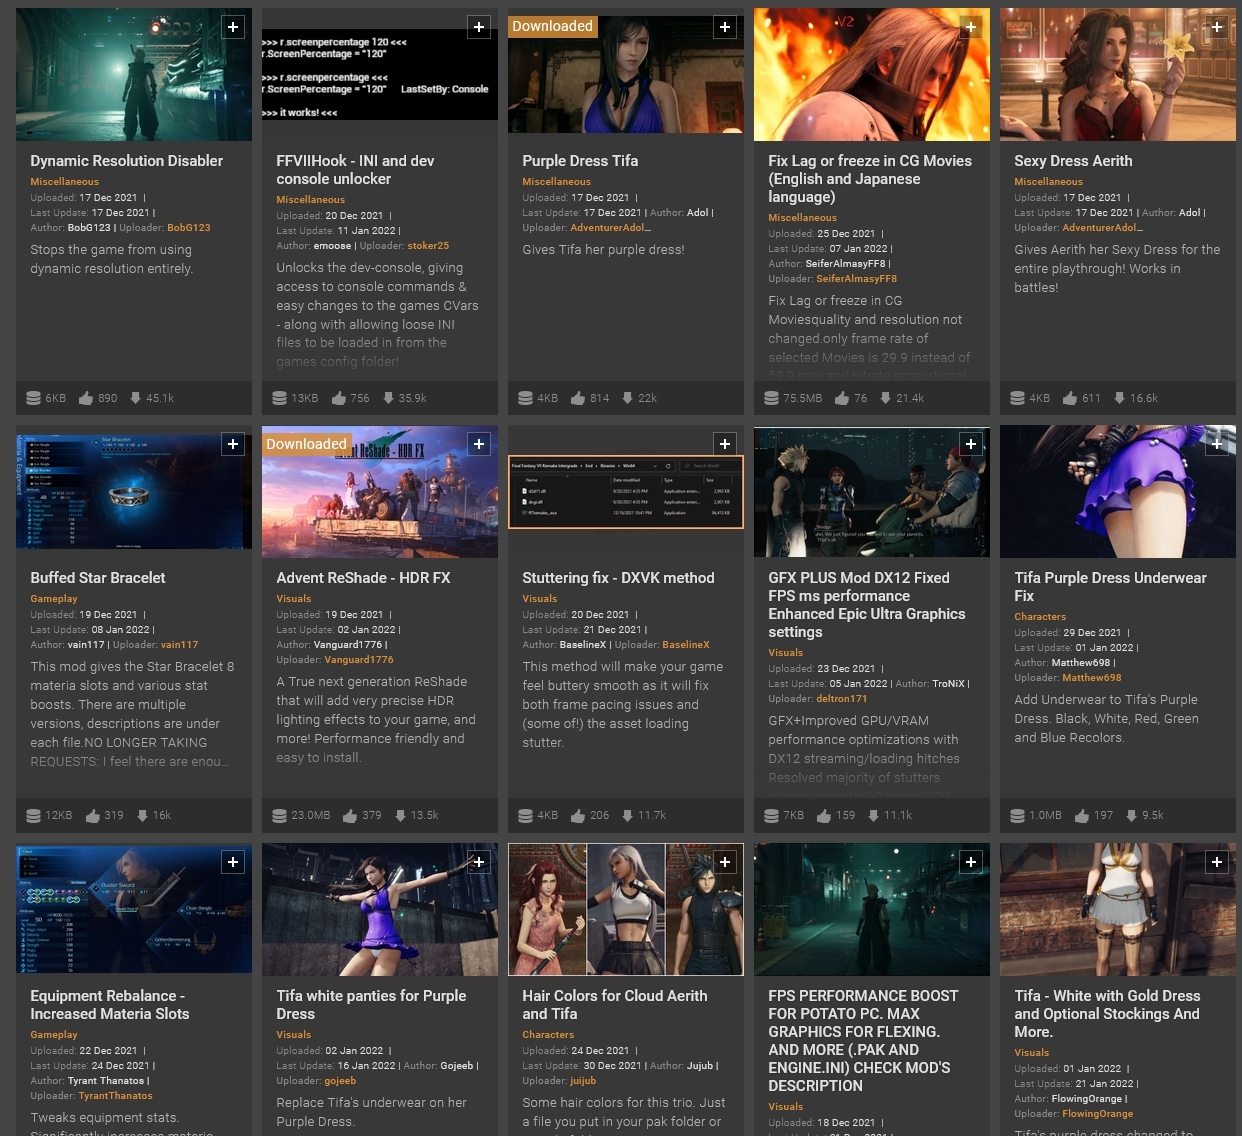
Task: Click download arrow icon on GFX PLUS Mod card
Action: 873,816
